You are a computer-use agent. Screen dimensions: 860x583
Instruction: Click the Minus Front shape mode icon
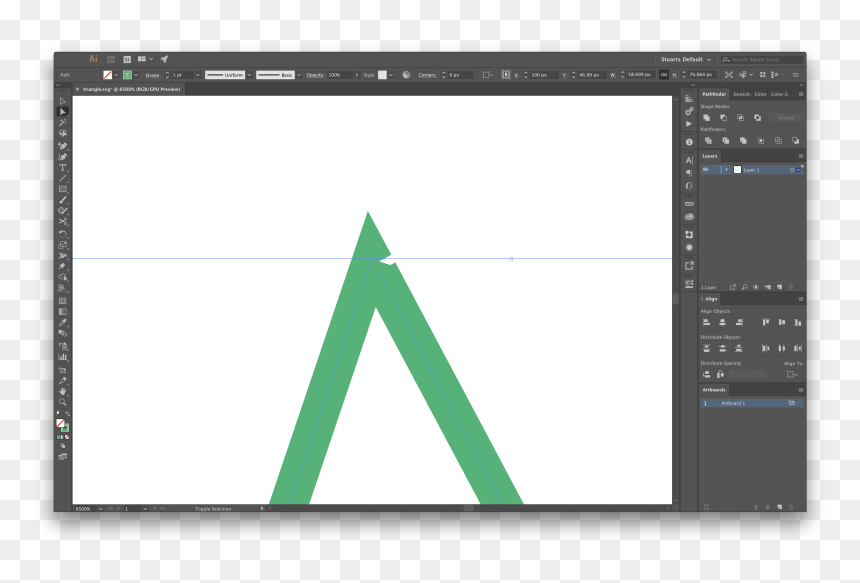click(x=723, y=118)
